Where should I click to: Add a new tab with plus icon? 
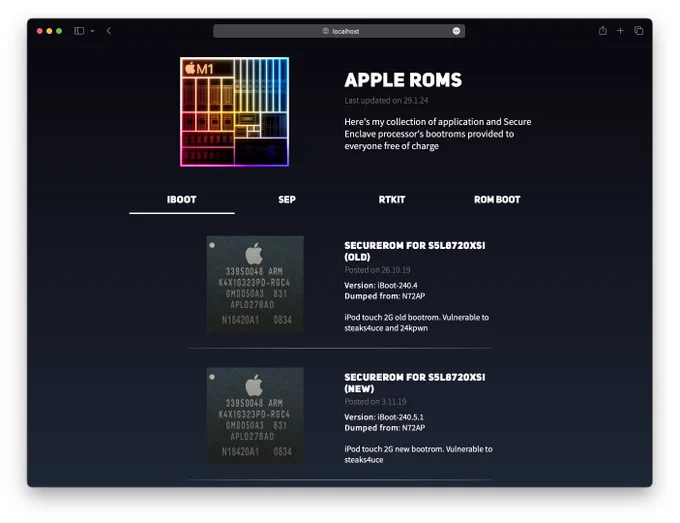coord(620,31)
